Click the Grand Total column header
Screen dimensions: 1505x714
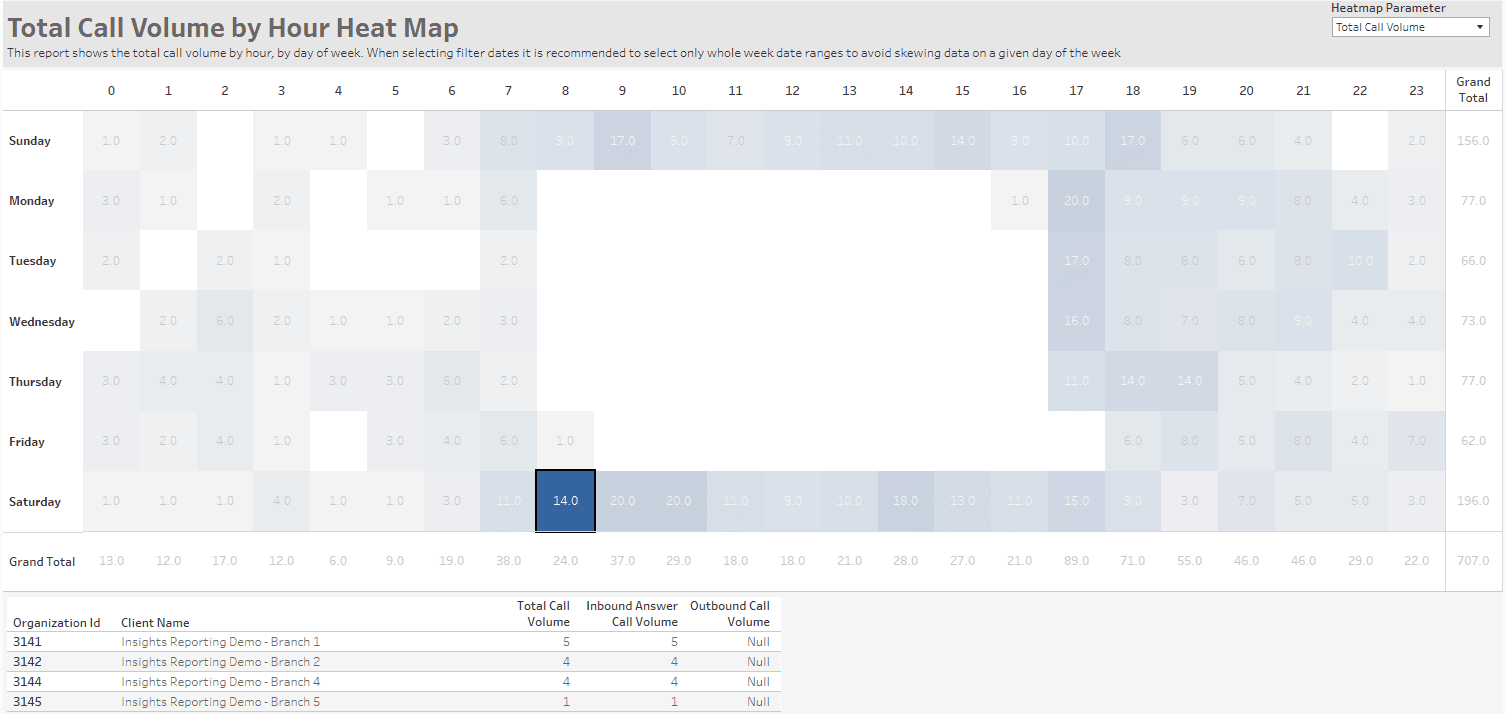click(1473, 90)
